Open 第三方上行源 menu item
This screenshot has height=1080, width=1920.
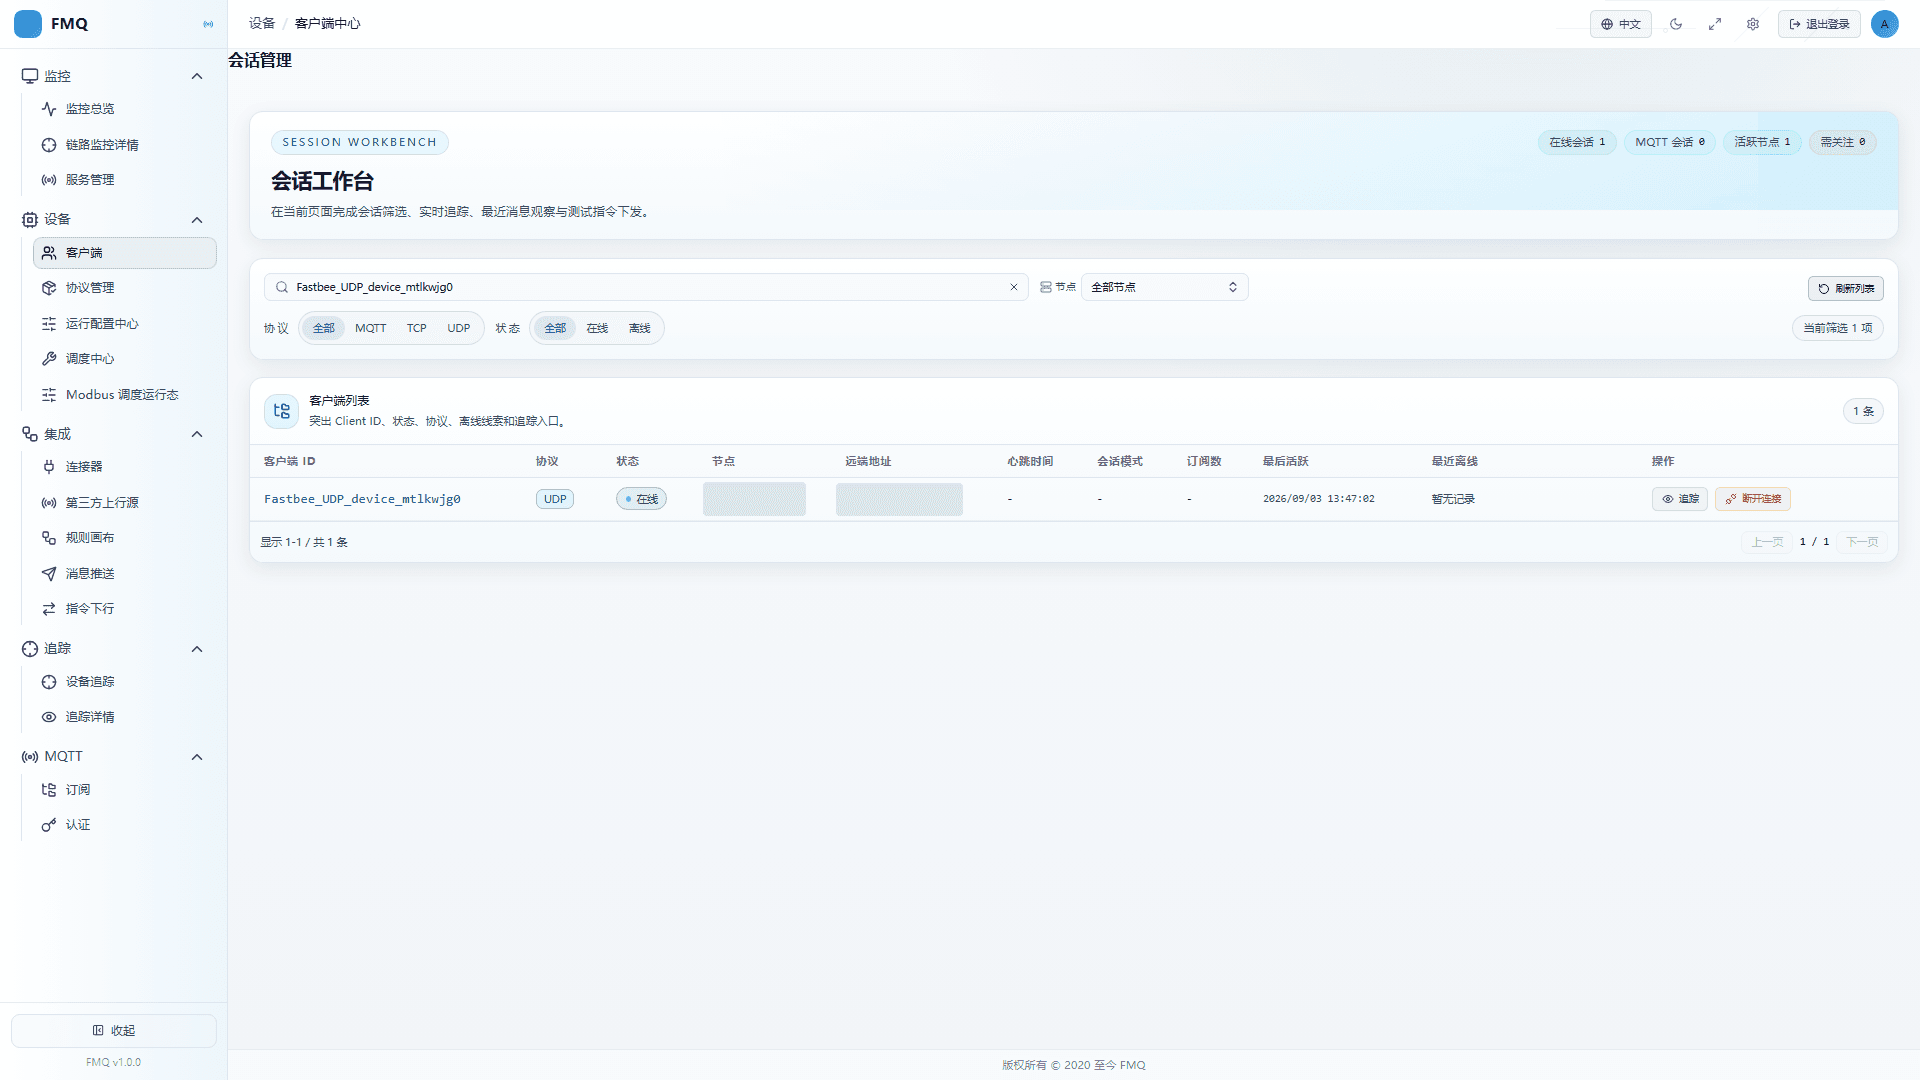125,503
